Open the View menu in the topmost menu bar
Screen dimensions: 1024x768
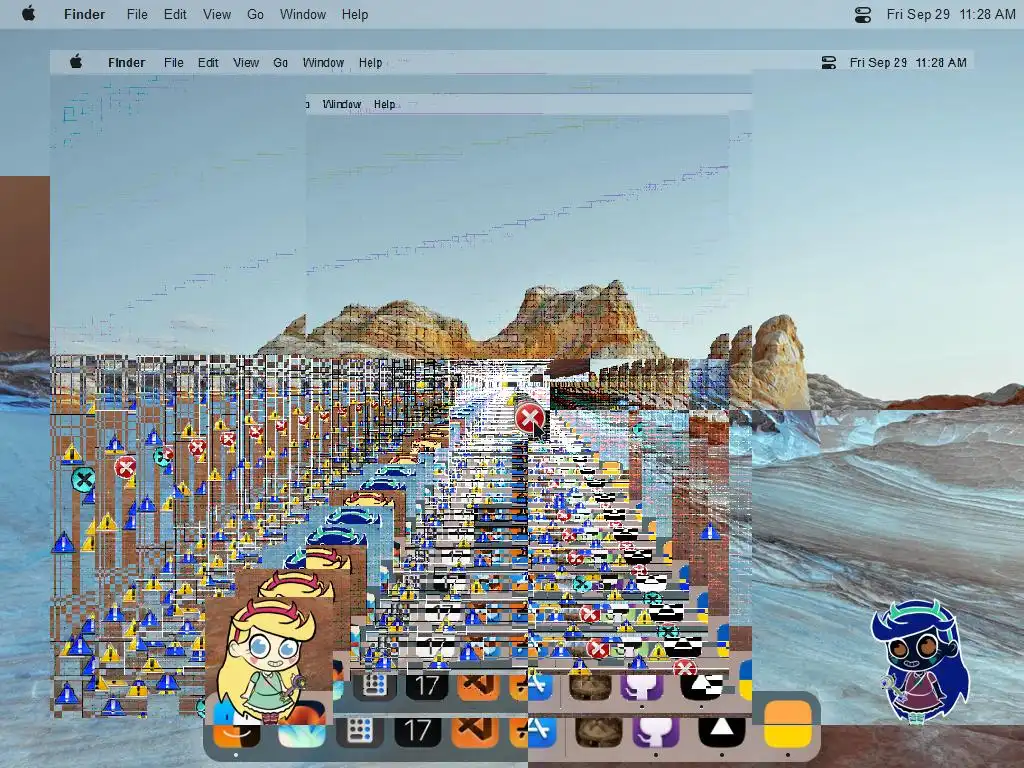217,14
